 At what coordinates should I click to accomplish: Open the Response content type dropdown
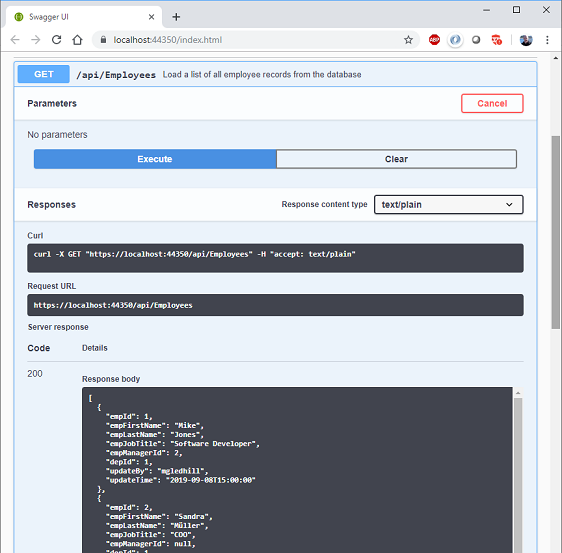coord(448,205)
